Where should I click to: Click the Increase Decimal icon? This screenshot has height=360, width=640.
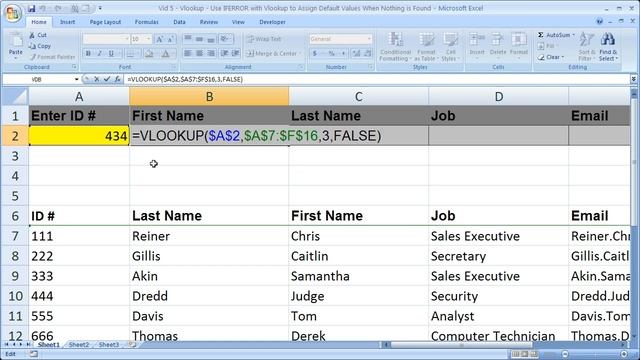(356, 53)
